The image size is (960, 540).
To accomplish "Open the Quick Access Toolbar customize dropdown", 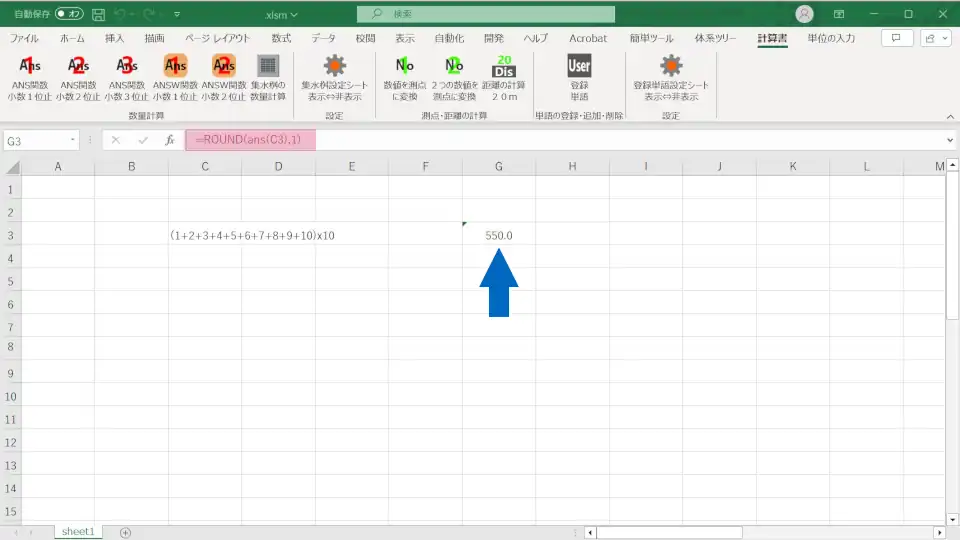I will pos(177,15).
